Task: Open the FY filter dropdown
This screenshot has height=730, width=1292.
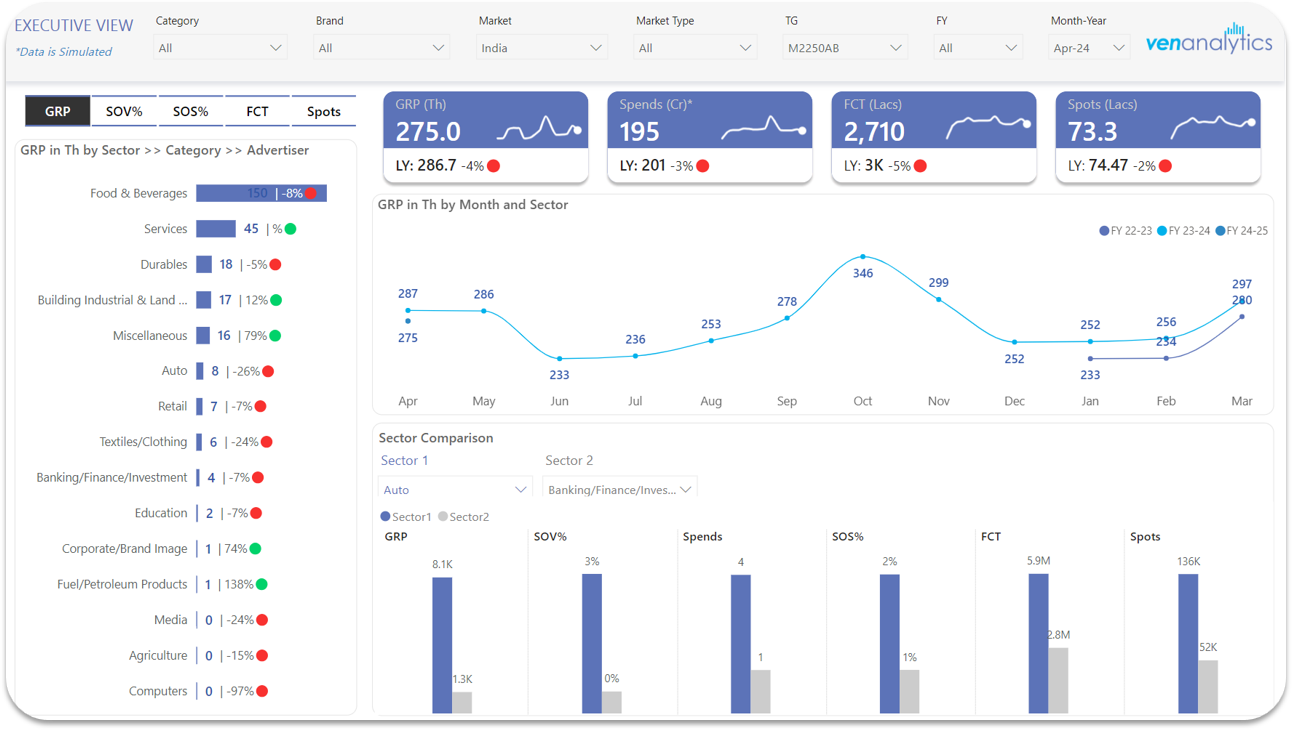Action: pyautogui.click(x=977, y=48)
